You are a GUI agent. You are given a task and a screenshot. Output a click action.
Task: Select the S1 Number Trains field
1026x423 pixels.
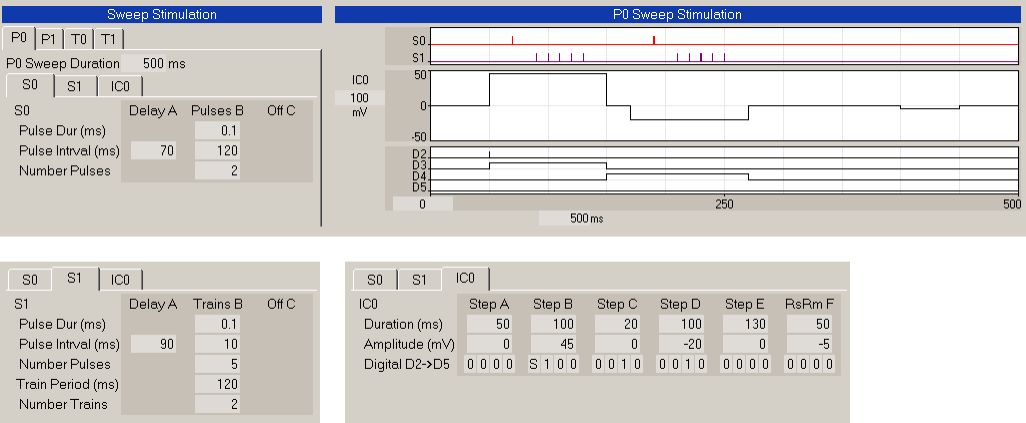pyautogui.click(x=218, y=404)
